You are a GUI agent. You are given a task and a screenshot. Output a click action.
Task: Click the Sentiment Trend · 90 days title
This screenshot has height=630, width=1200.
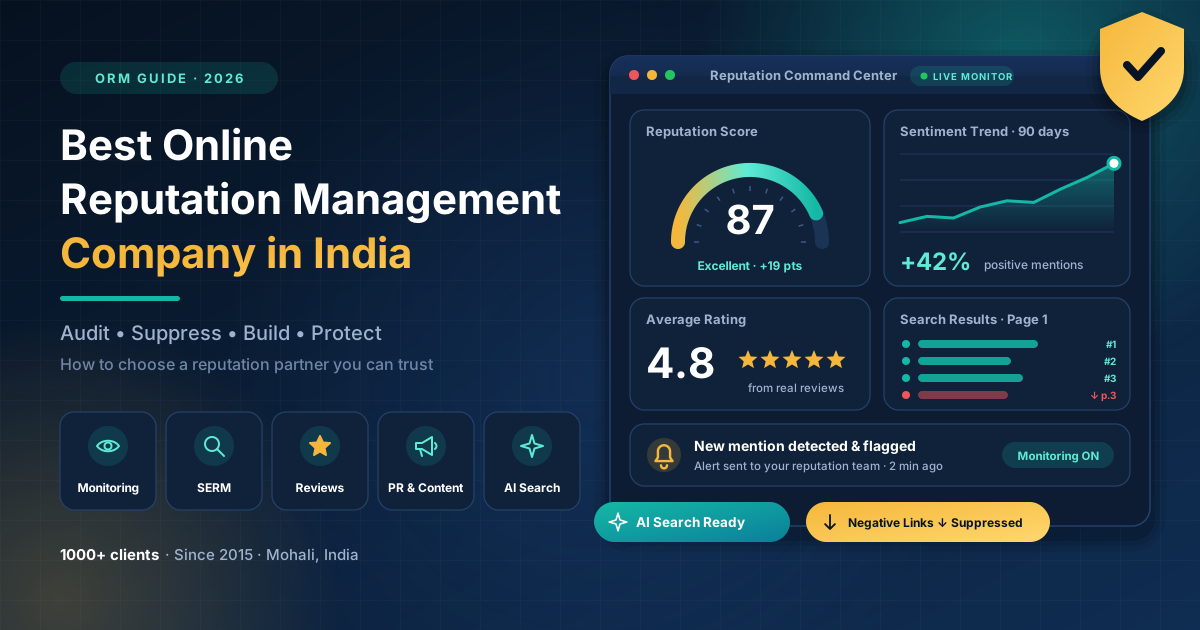[985, 132]
